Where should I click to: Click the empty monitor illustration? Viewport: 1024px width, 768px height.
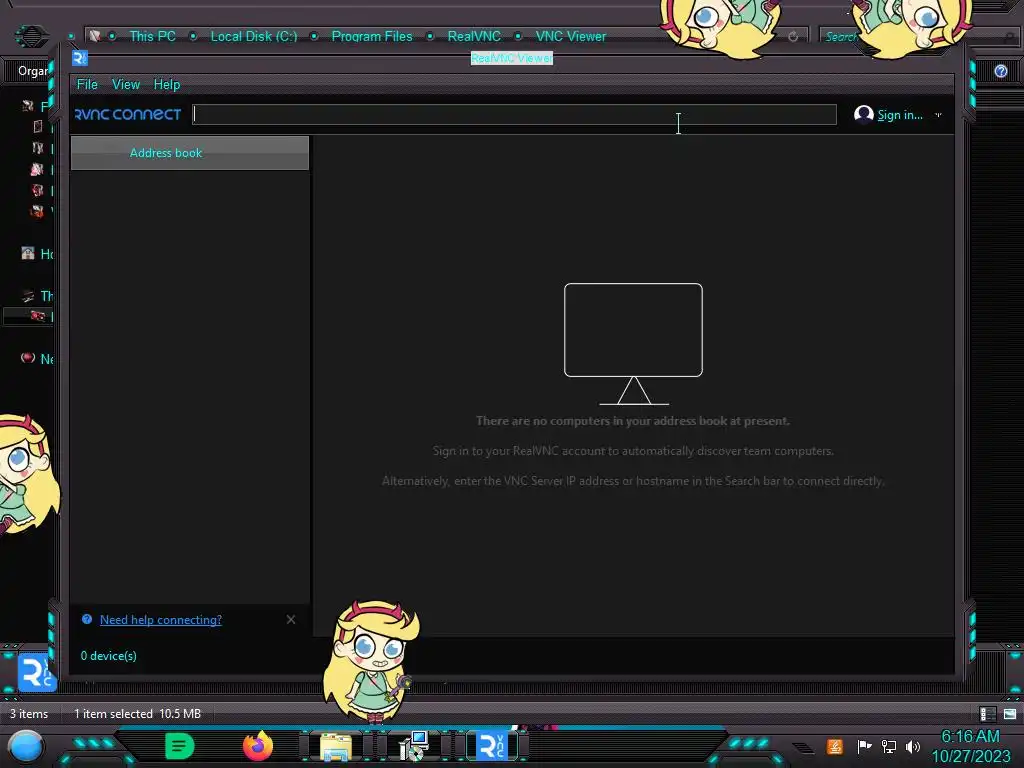click(x=633, y=344)
